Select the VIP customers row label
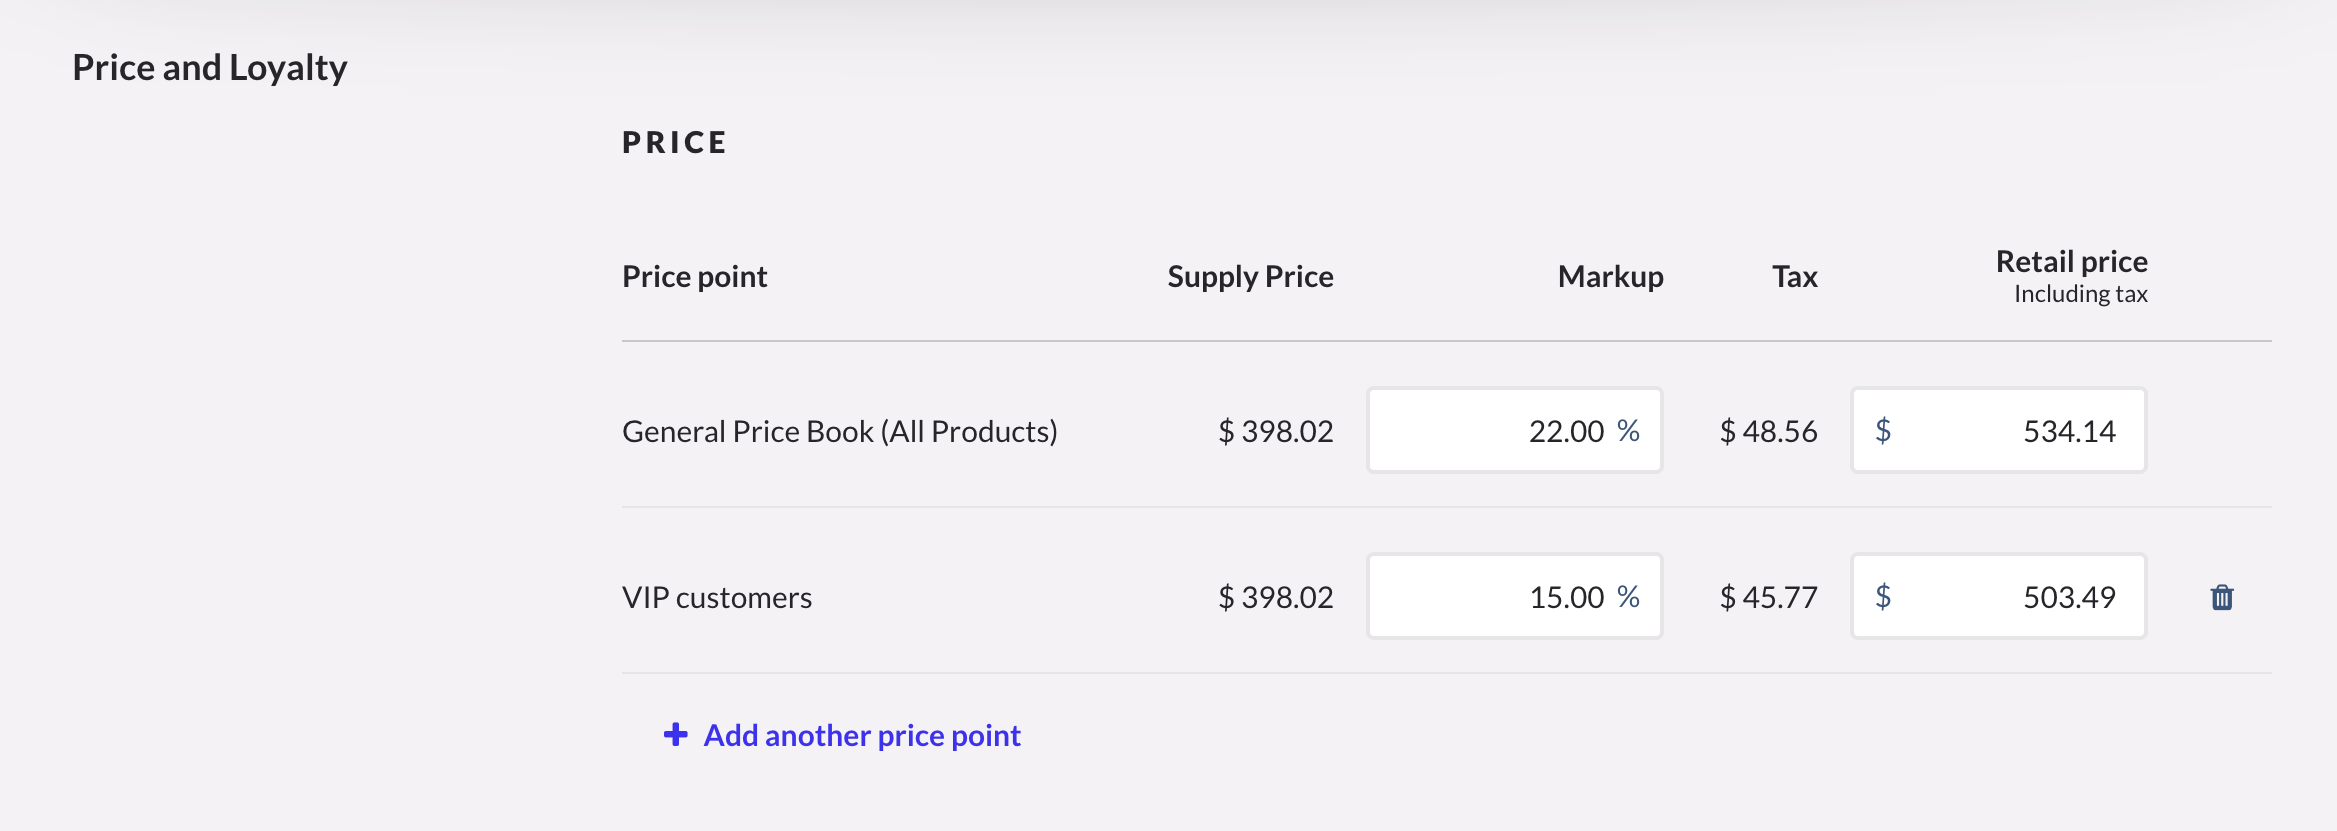Image resolution: width=2337 pixels, height=831 pixels. (x=716, y=597)
